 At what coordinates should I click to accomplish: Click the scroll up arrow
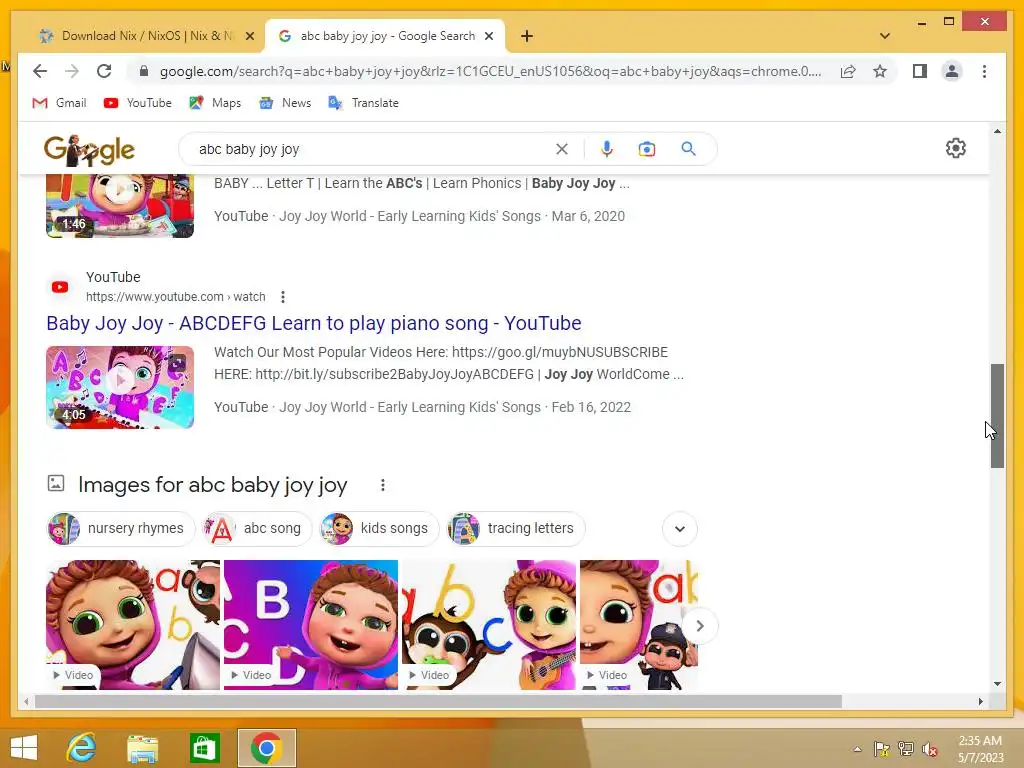[997, 131]
